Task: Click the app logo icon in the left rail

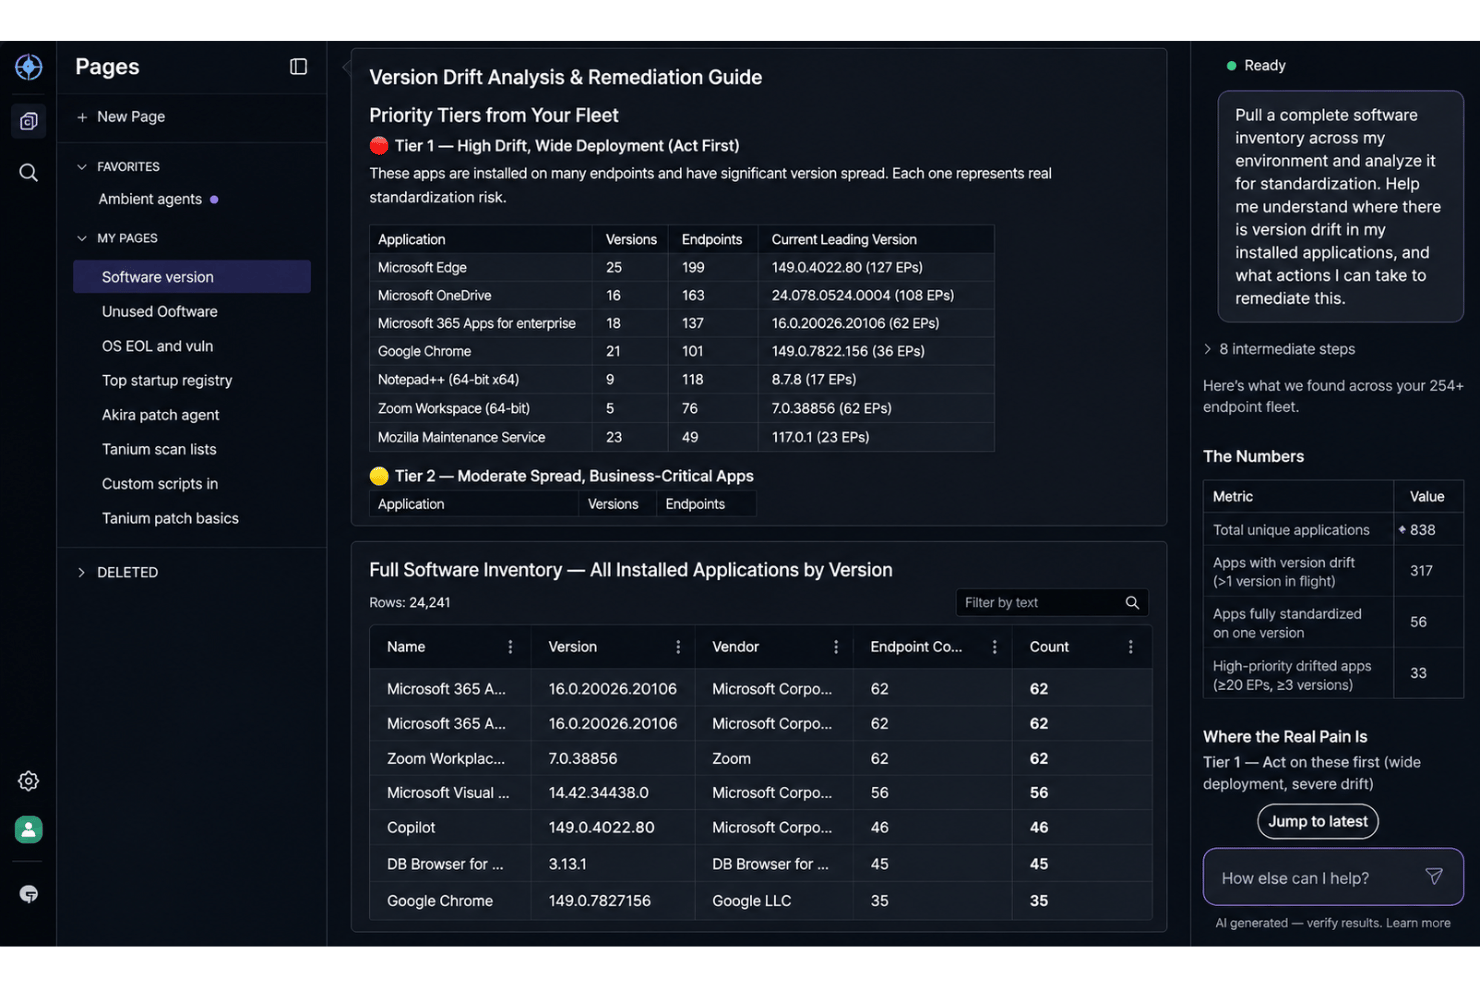Action: point(28,67)
